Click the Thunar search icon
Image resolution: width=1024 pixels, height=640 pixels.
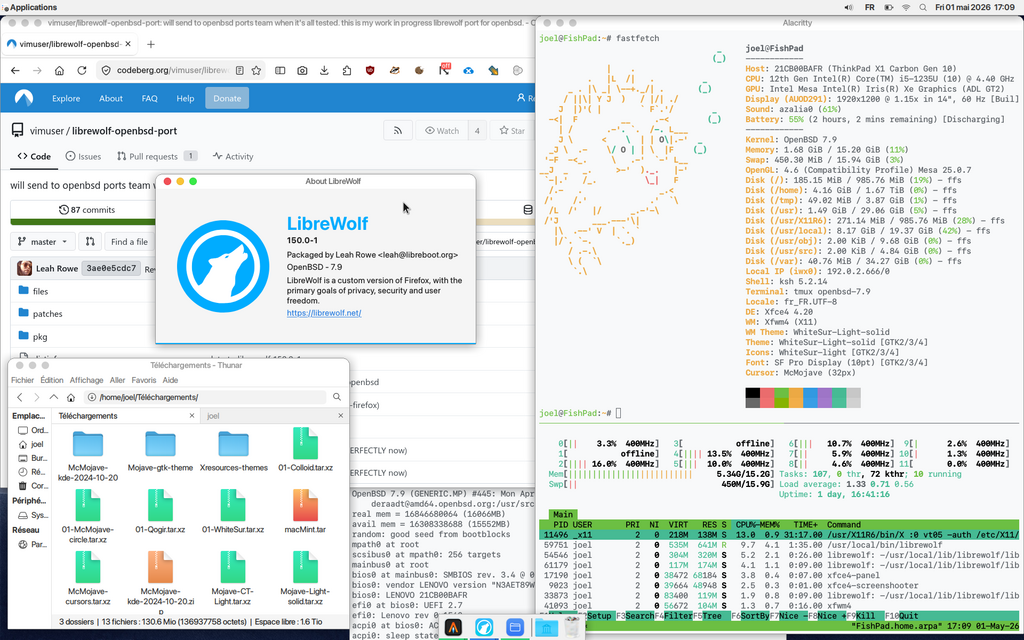[x=337, y=397]
